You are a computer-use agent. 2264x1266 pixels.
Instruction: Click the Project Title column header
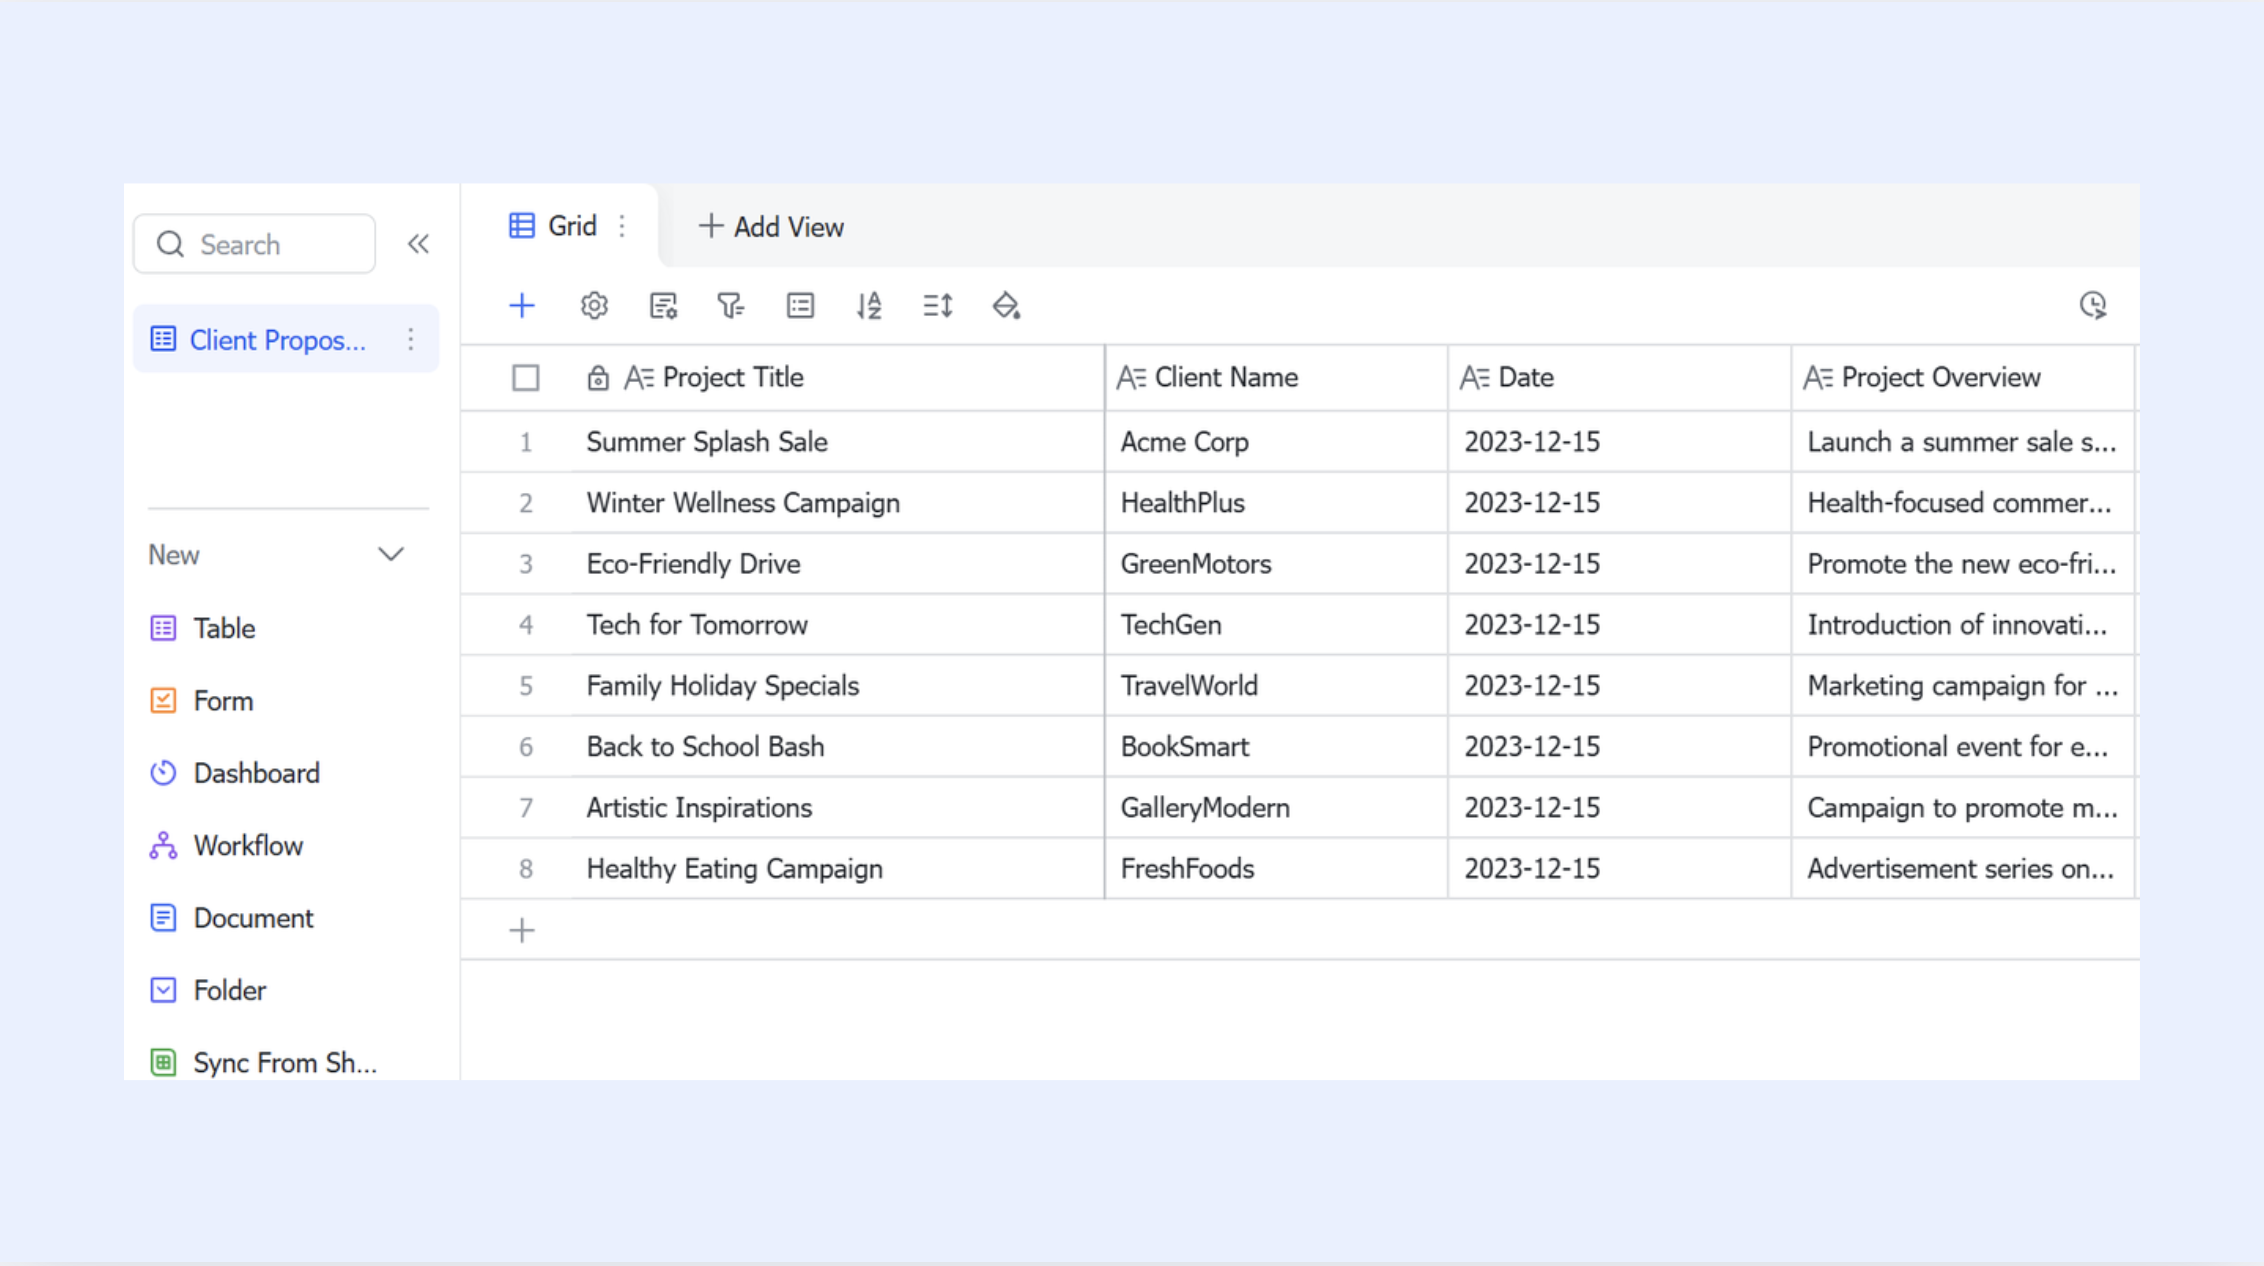838,378
